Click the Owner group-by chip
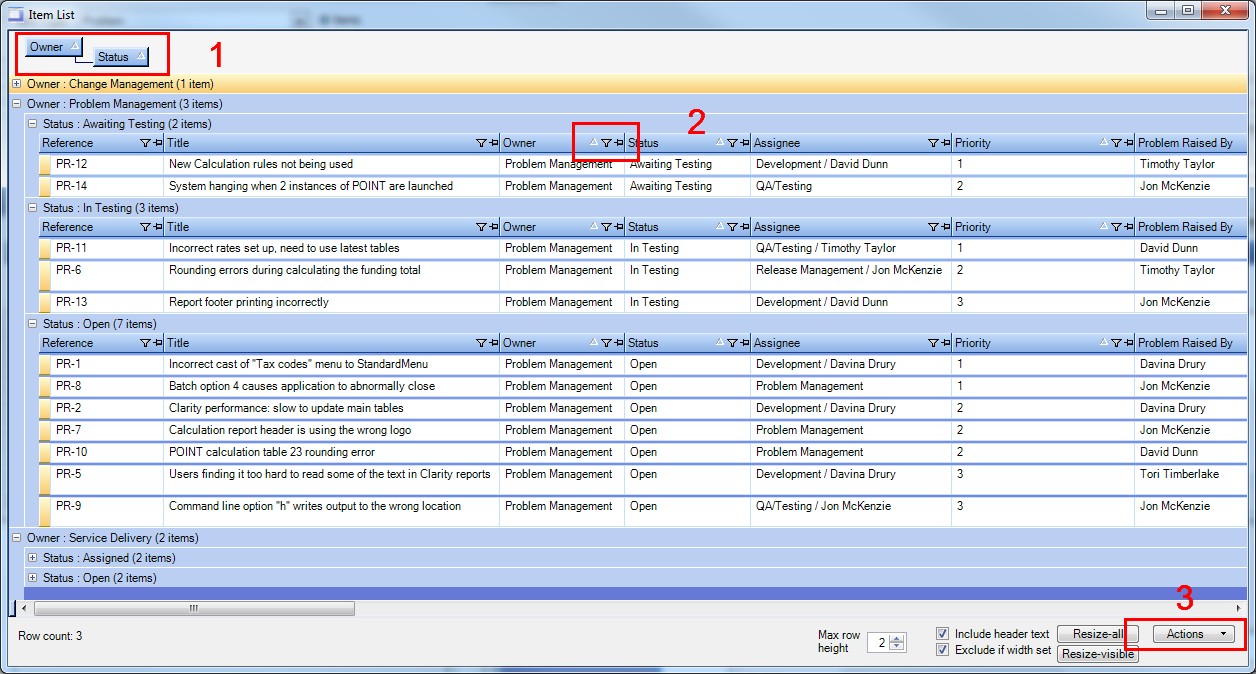 click(x=54, y=47)
